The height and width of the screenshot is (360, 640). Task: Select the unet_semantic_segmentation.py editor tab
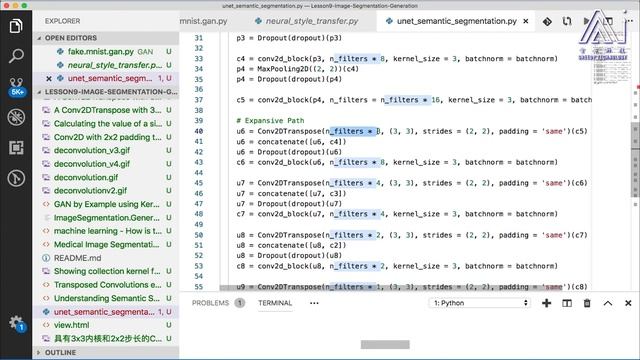pos(457,21)
